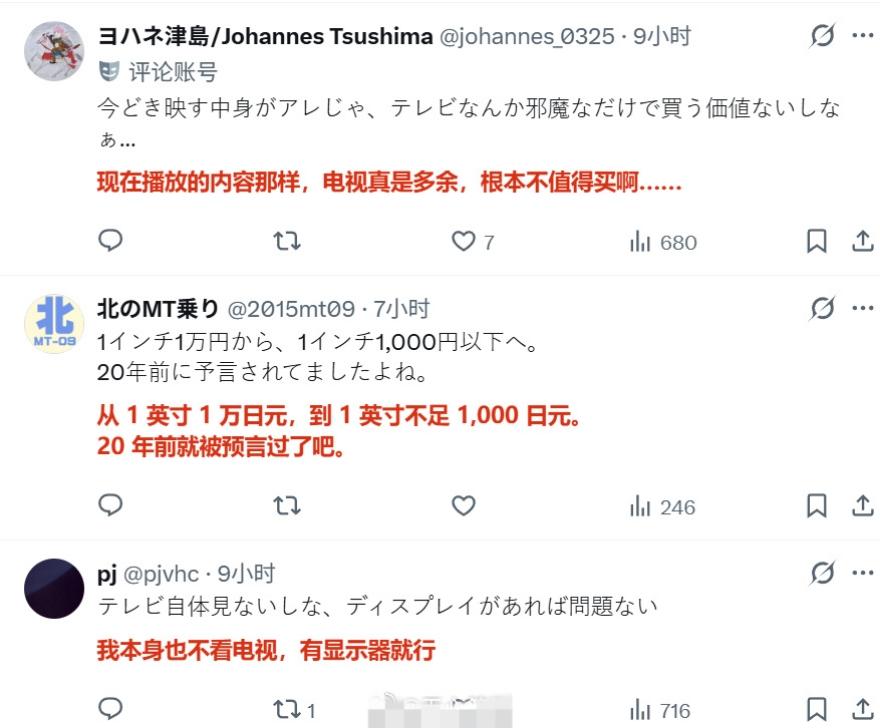
Task: Like the 北のMT乗り tweet
Action: [x=464, y=506]
